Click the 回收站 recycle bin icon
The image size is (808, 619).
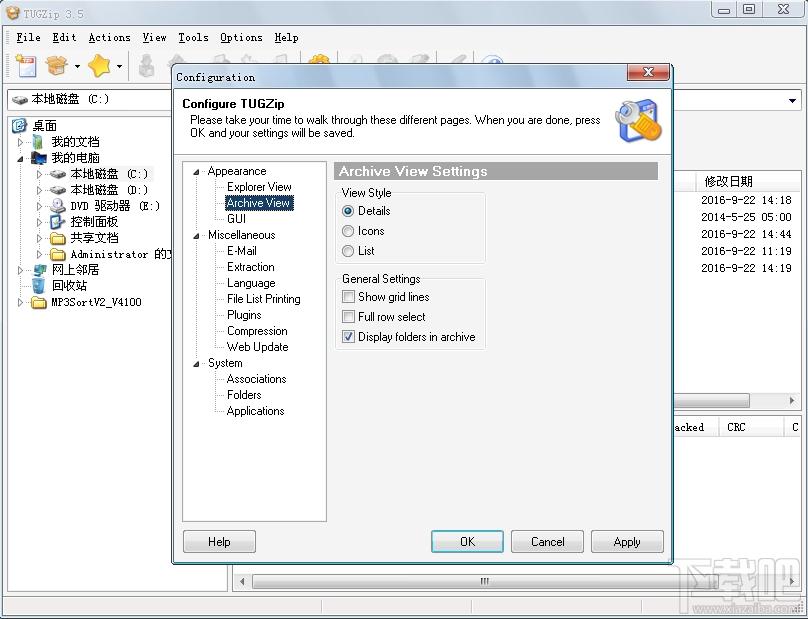pos(39,286)
